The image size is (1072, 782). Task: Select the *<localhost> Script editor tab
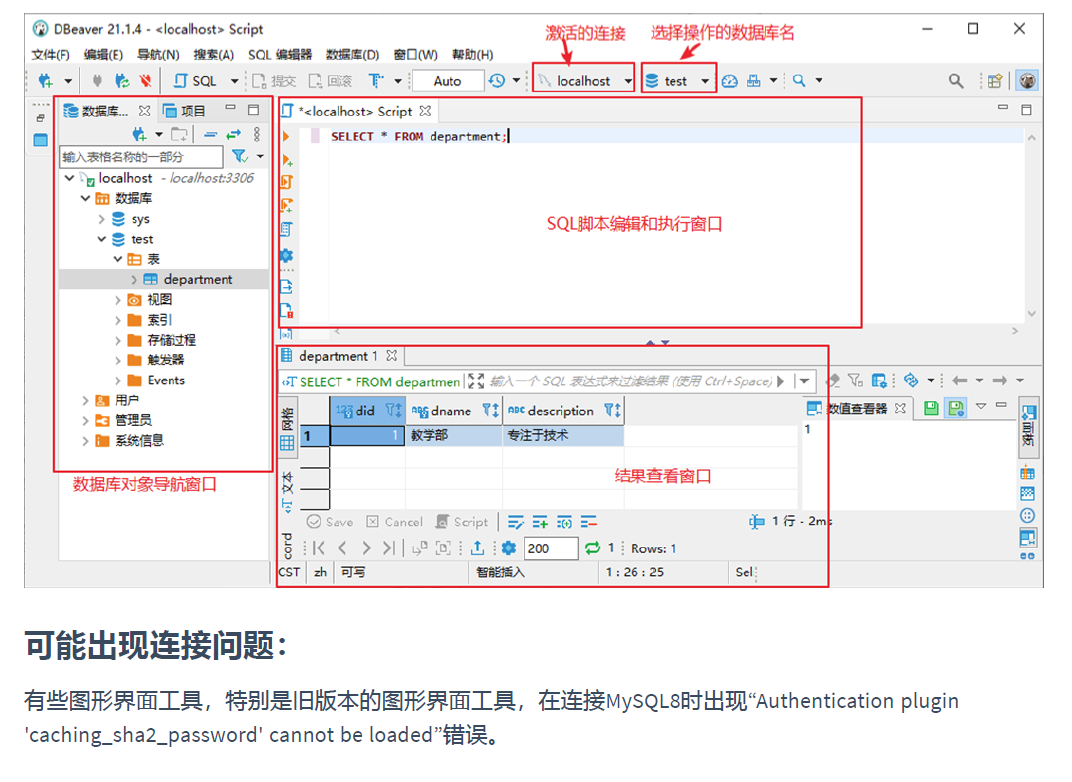point(355,111)
